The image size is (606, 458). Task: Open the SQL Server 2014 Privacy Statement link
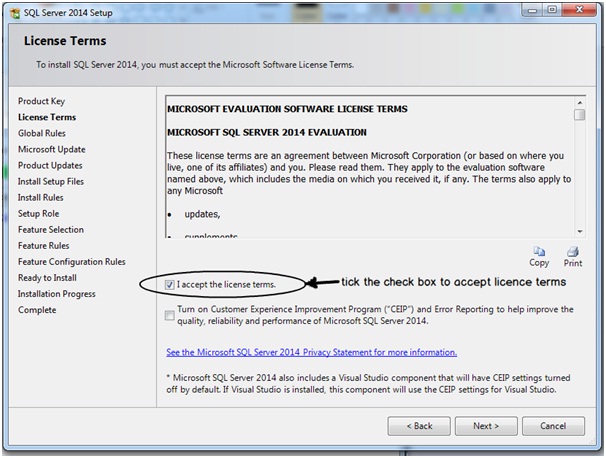[x=311, y=352]
